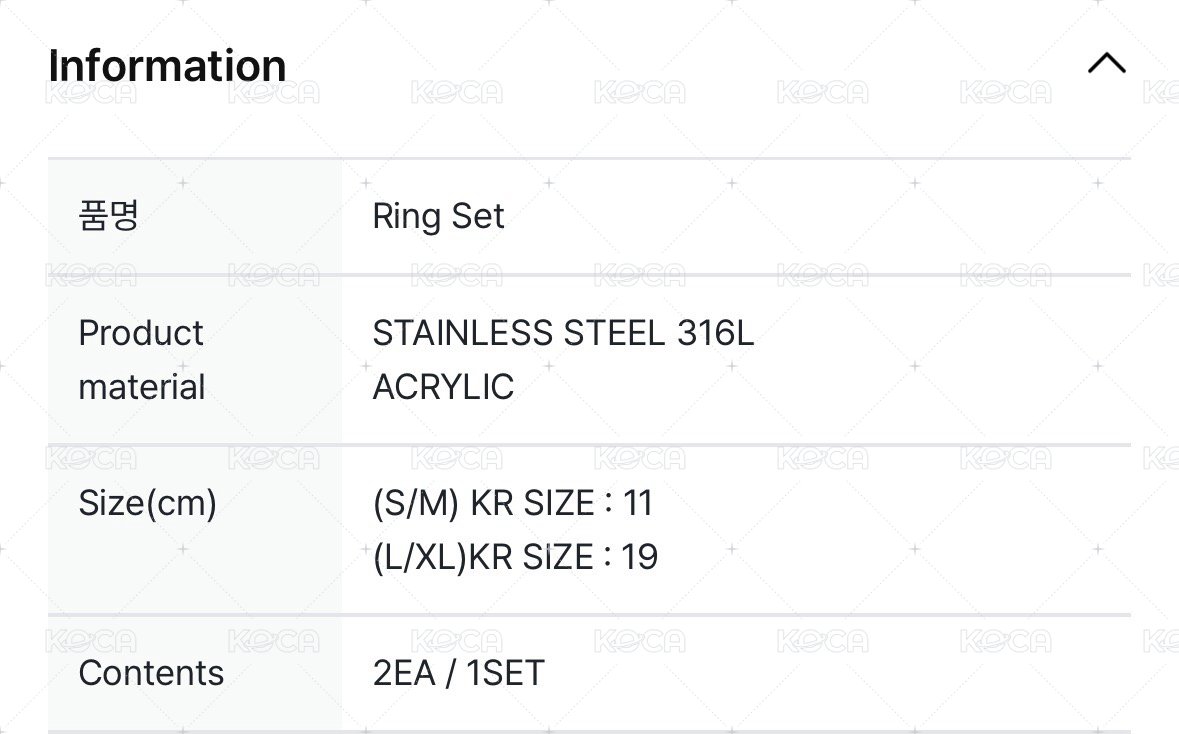Click the Product material label
1179x734 pixels.
[142, 359]
